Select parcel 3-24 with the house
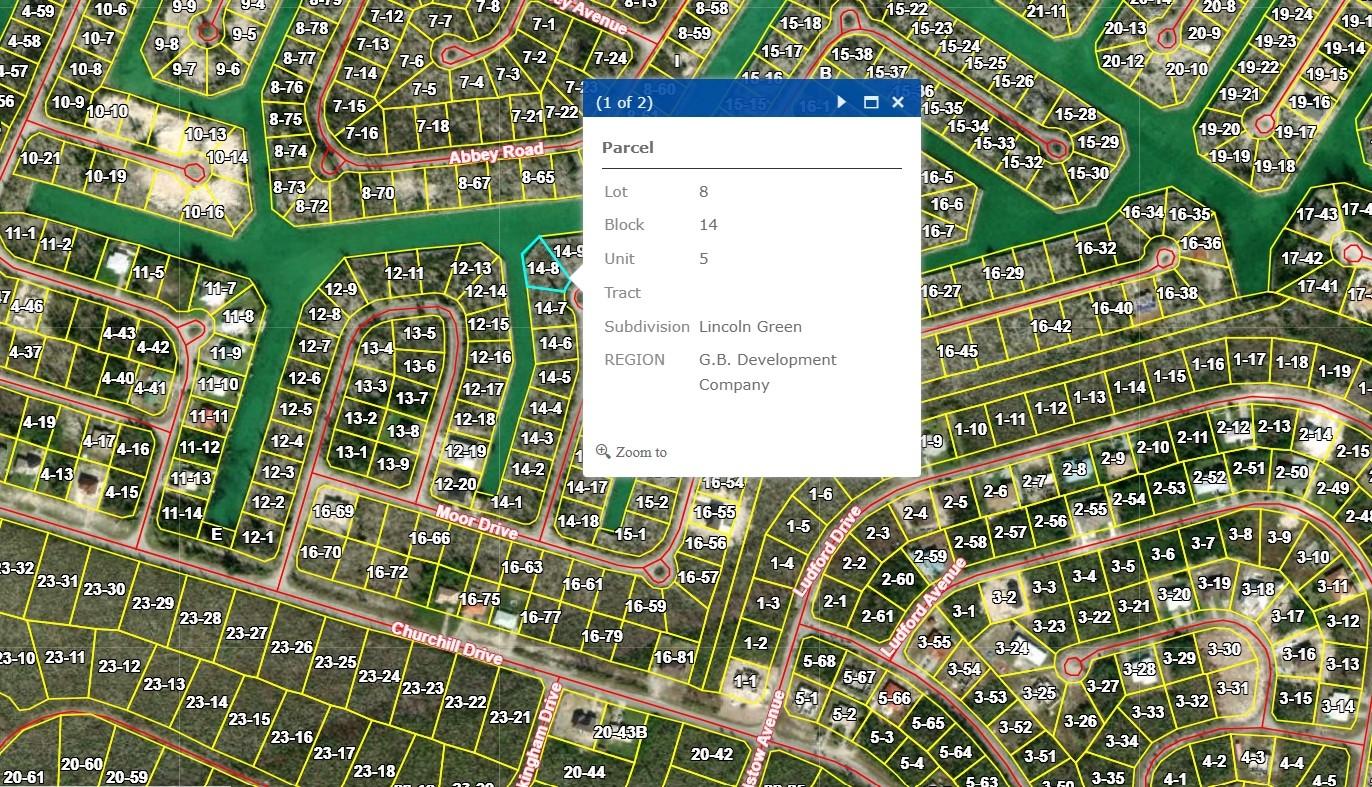The image size is (1372, 787). [x=1012, y=648]
